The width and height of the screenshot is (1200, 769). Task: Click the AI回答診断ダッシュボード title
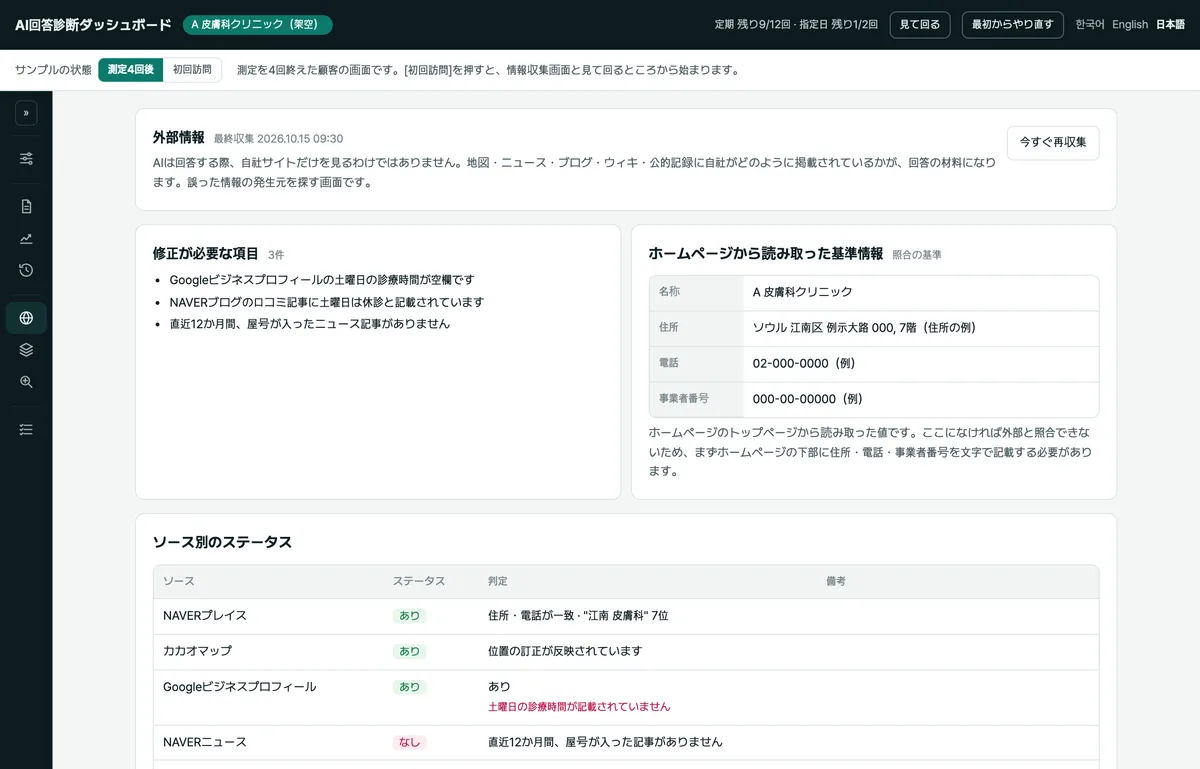[93, 25]
